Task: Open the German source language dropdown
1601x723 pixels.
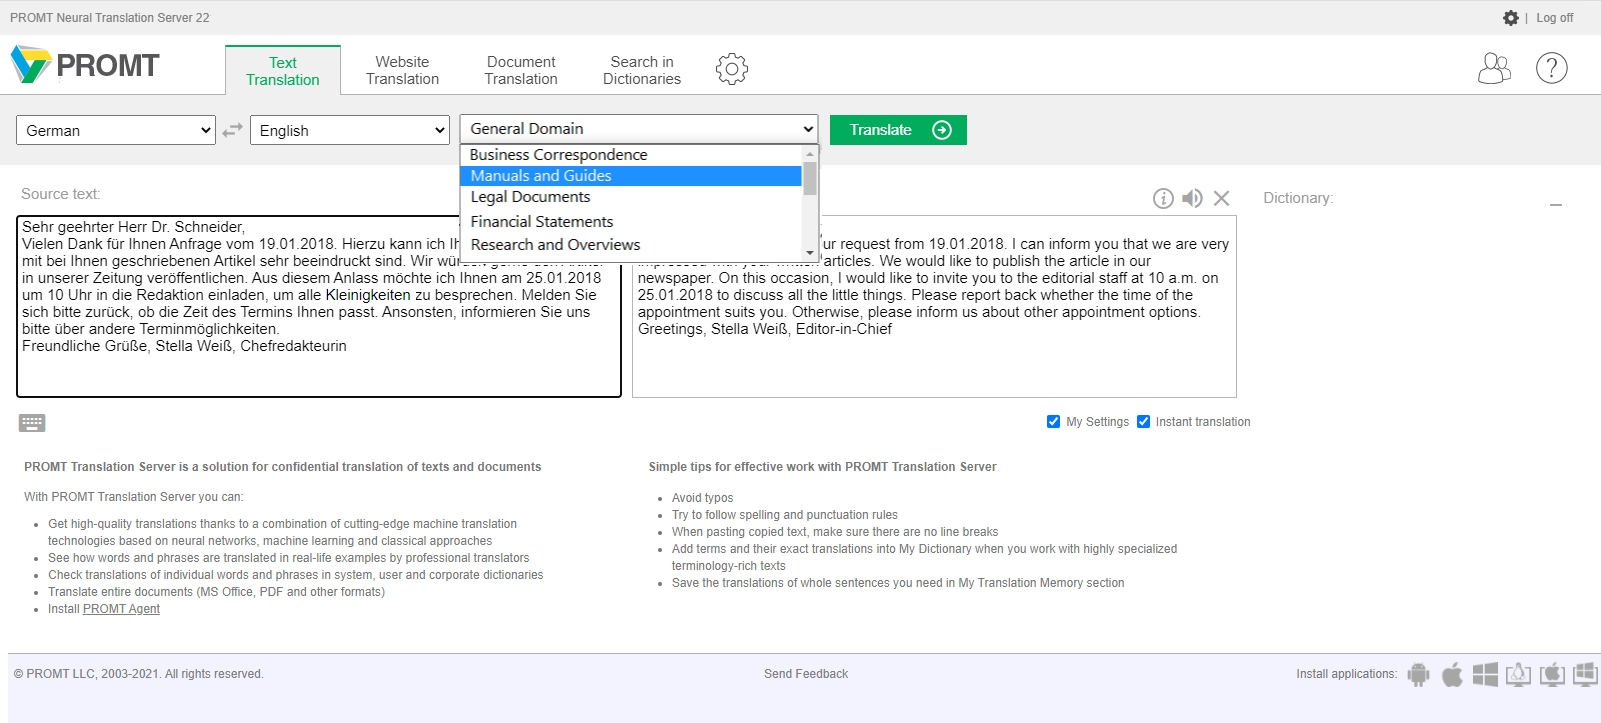Action: 116,130
